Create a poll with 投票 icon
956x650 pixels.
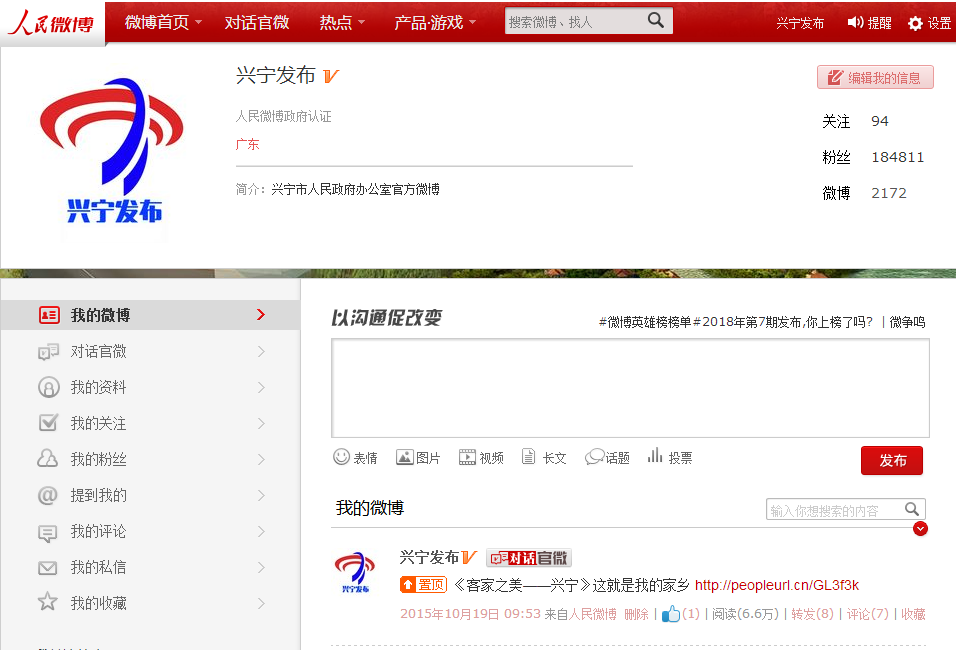click(655, 455)
